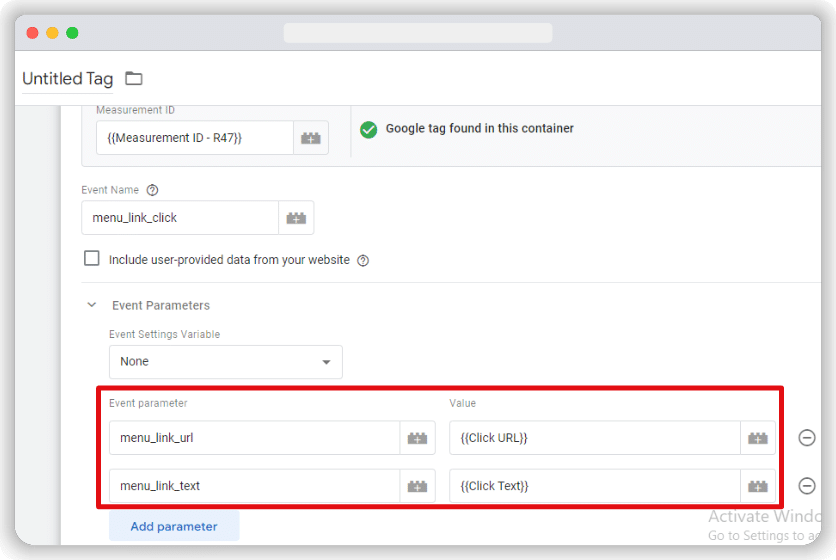Click help icon next to Event Name label
This screenshot has width=836, height=560.
click(x=152, y=190)
